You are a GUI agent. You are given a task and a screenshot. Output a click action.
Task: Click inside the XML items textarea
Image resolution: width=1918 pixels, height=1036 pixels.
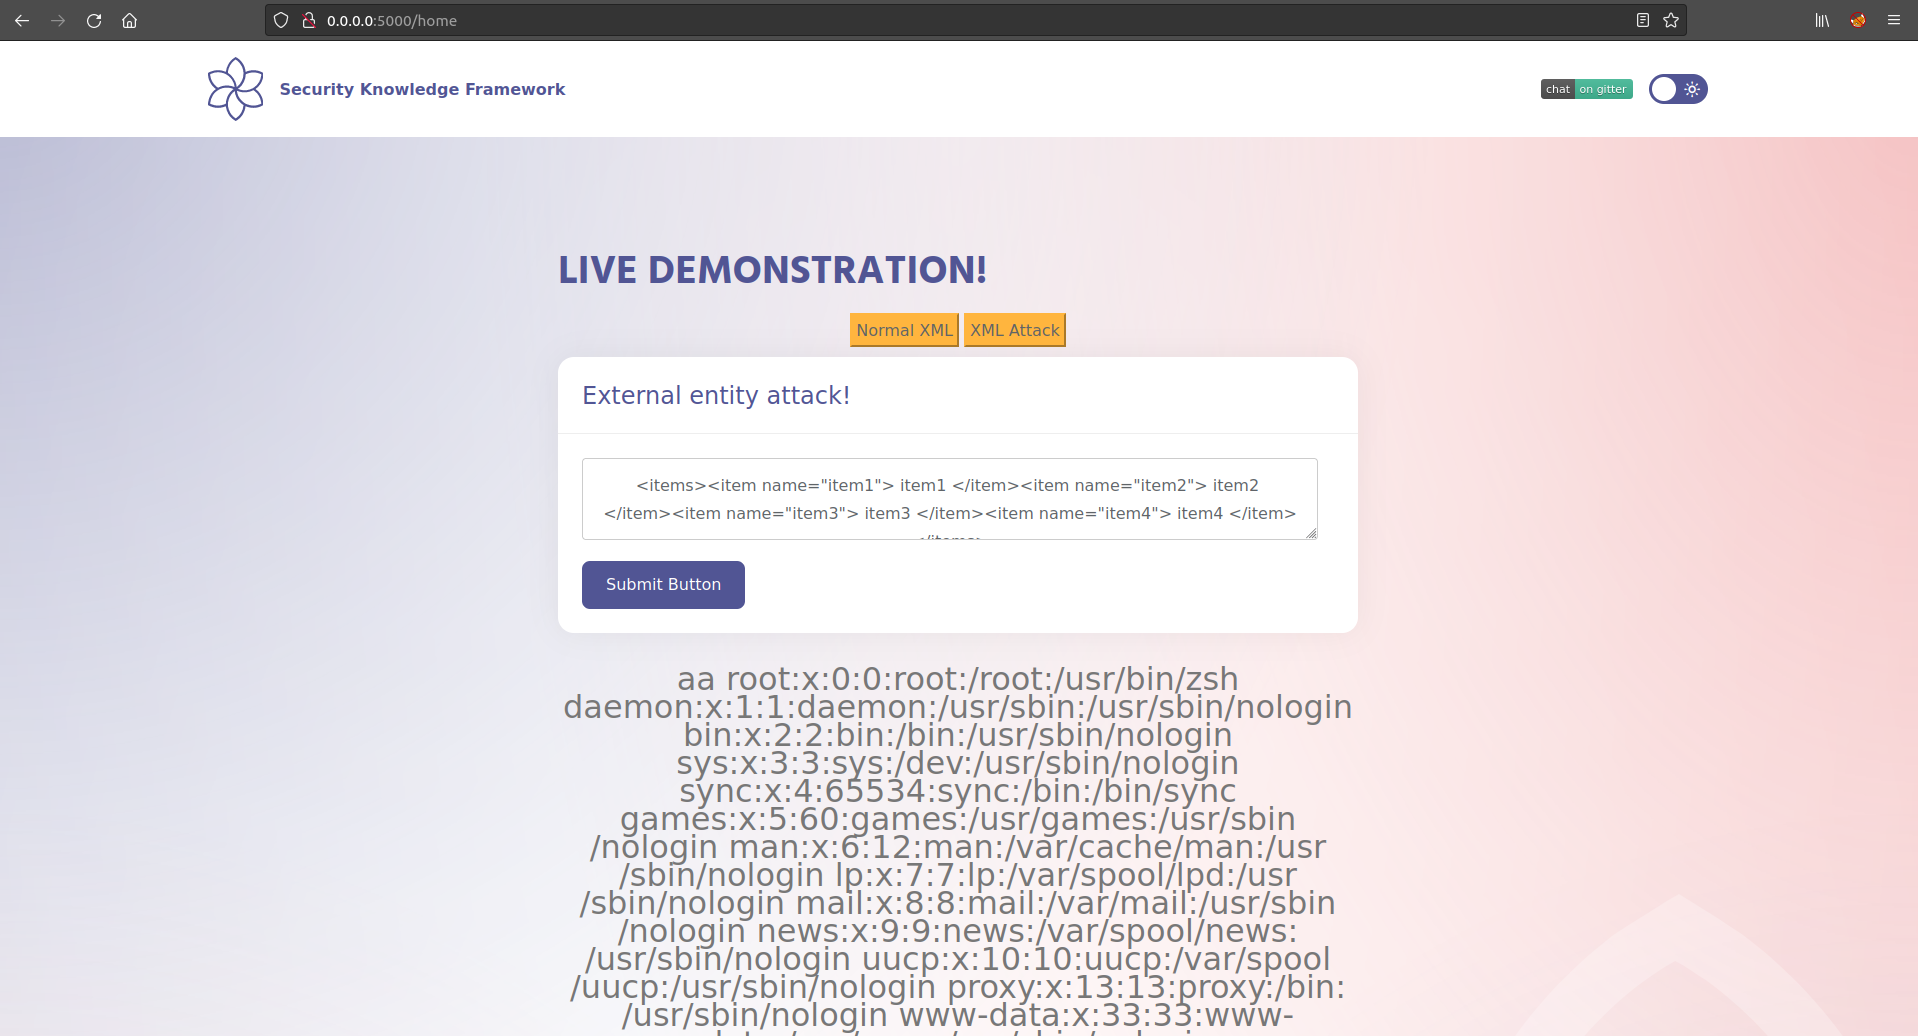coord(950,499)
